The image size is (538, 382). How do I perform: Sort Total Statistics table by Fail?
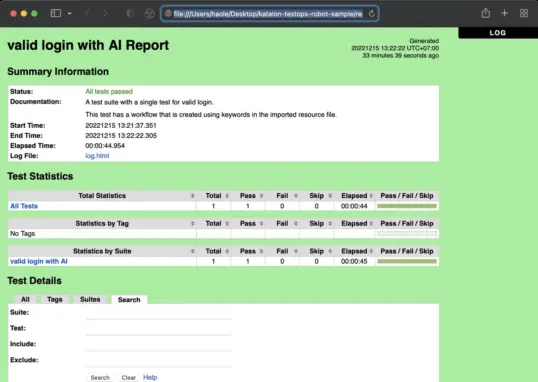pyautogui.click(x=282, y=196)
